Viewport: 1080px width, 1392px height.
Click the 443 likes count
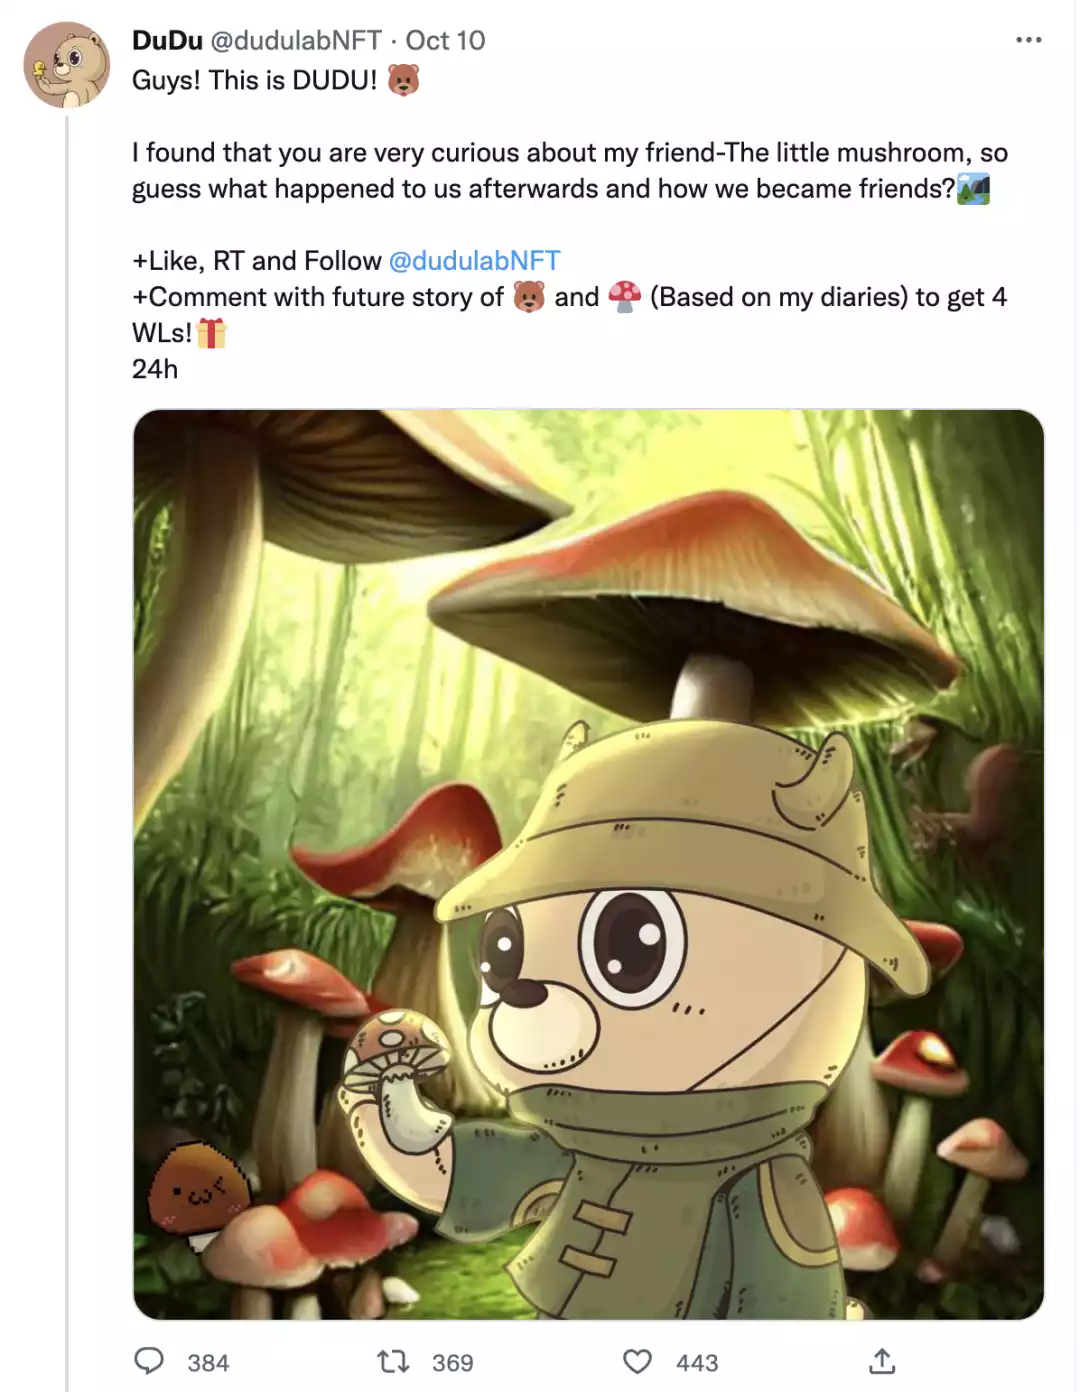[x=697, y=1363]
